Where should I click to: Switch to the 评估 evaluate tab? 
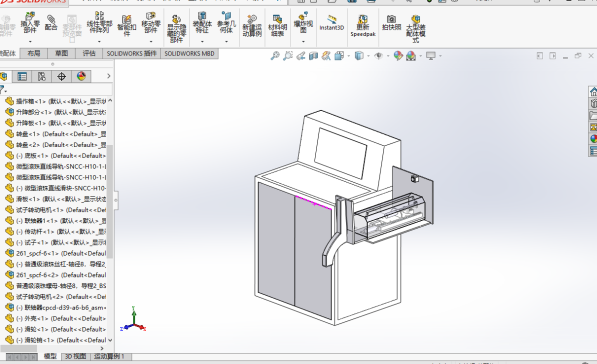pyautogui.click(x=89, y=54)
